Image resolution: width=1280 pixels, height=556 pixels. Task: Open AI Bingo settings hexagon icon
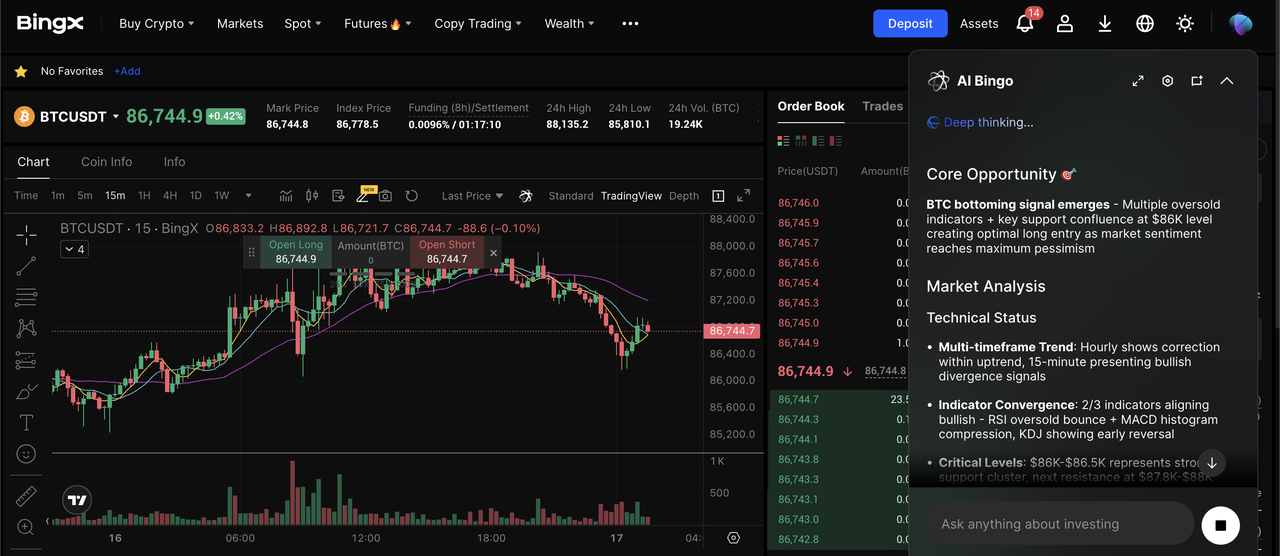point(1167,81)
